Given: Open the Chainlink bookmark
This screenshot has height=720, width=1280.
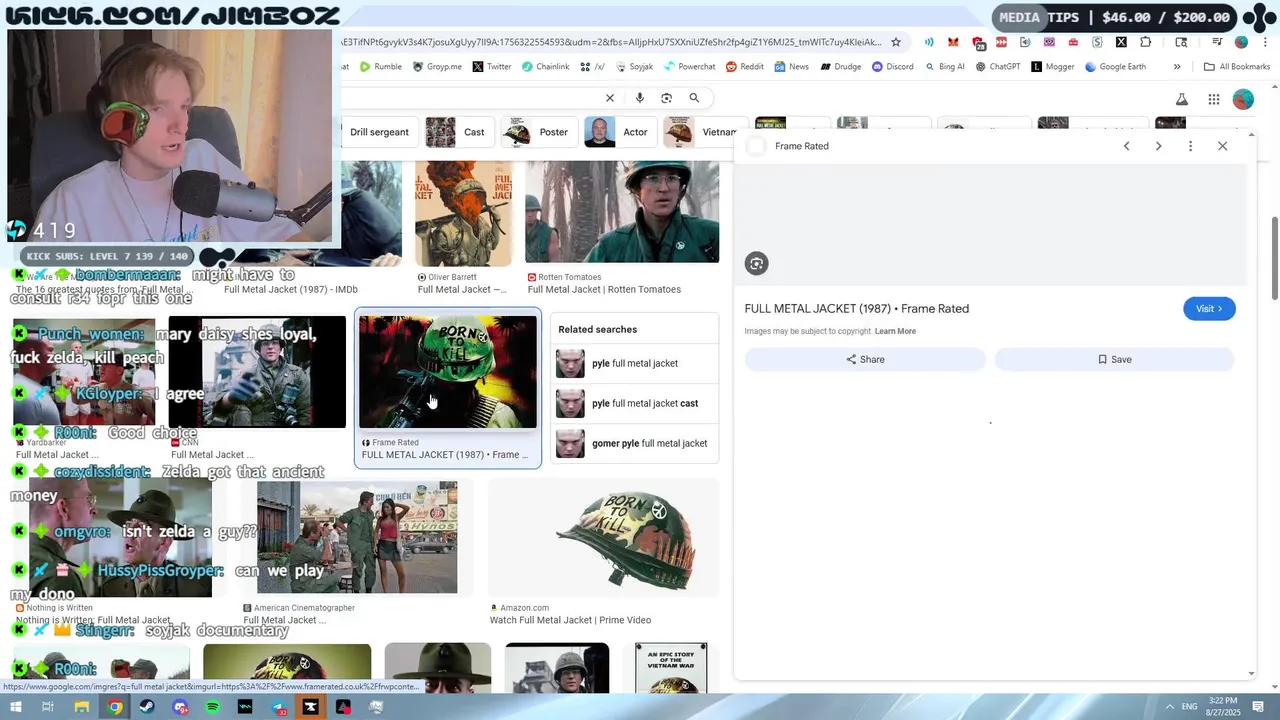Looking at the screenshot, I should coord(545,67).
